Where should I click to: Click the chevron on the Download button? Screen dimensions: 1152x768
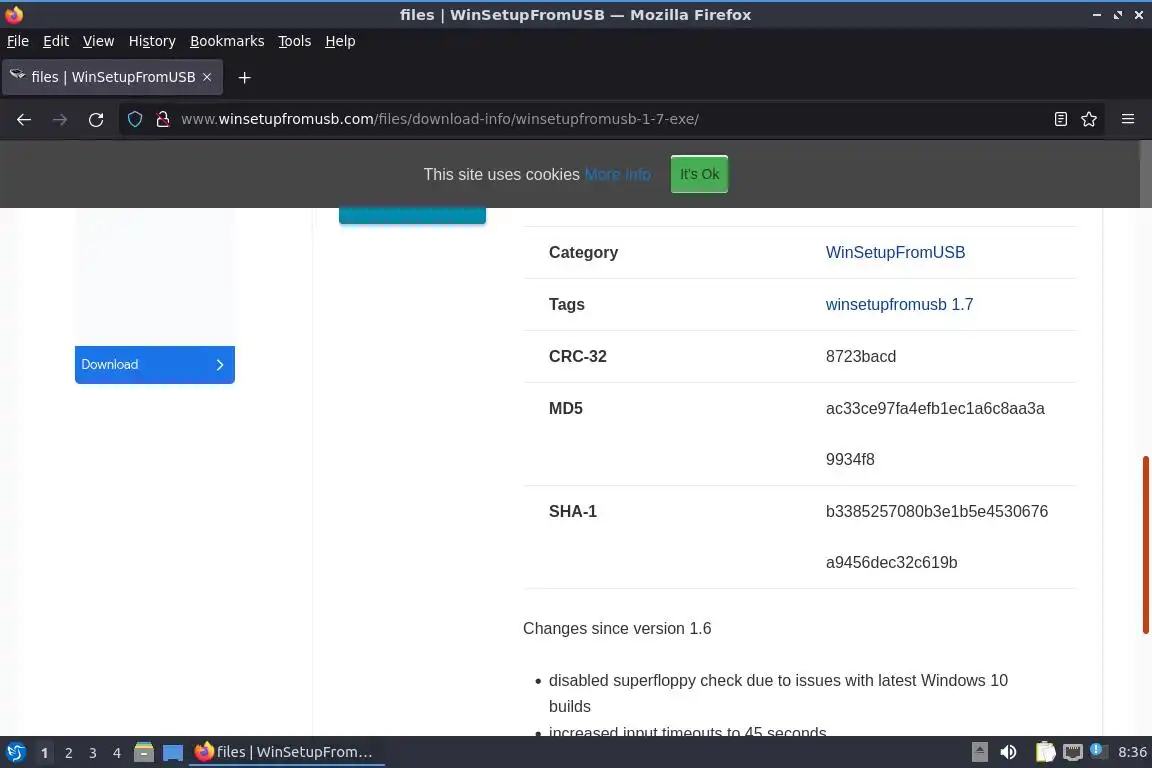point(219,365)
